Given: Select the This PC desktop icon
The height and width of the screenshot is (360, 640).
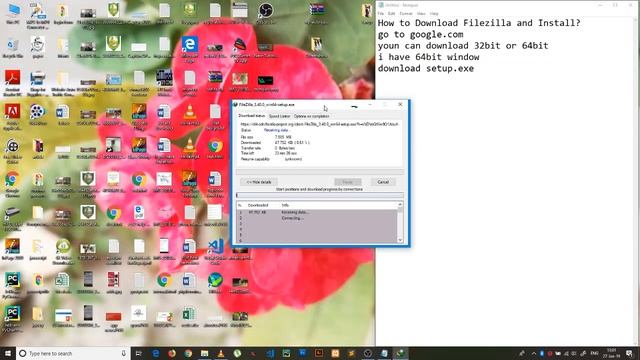Looking at the screenshot, I should coord(13,13).
